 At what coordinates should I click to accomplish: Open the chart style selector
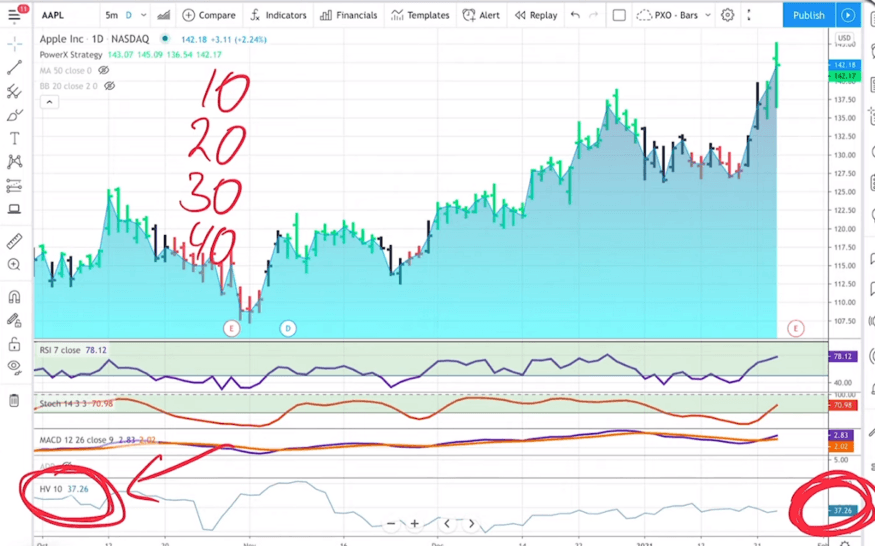164,15
